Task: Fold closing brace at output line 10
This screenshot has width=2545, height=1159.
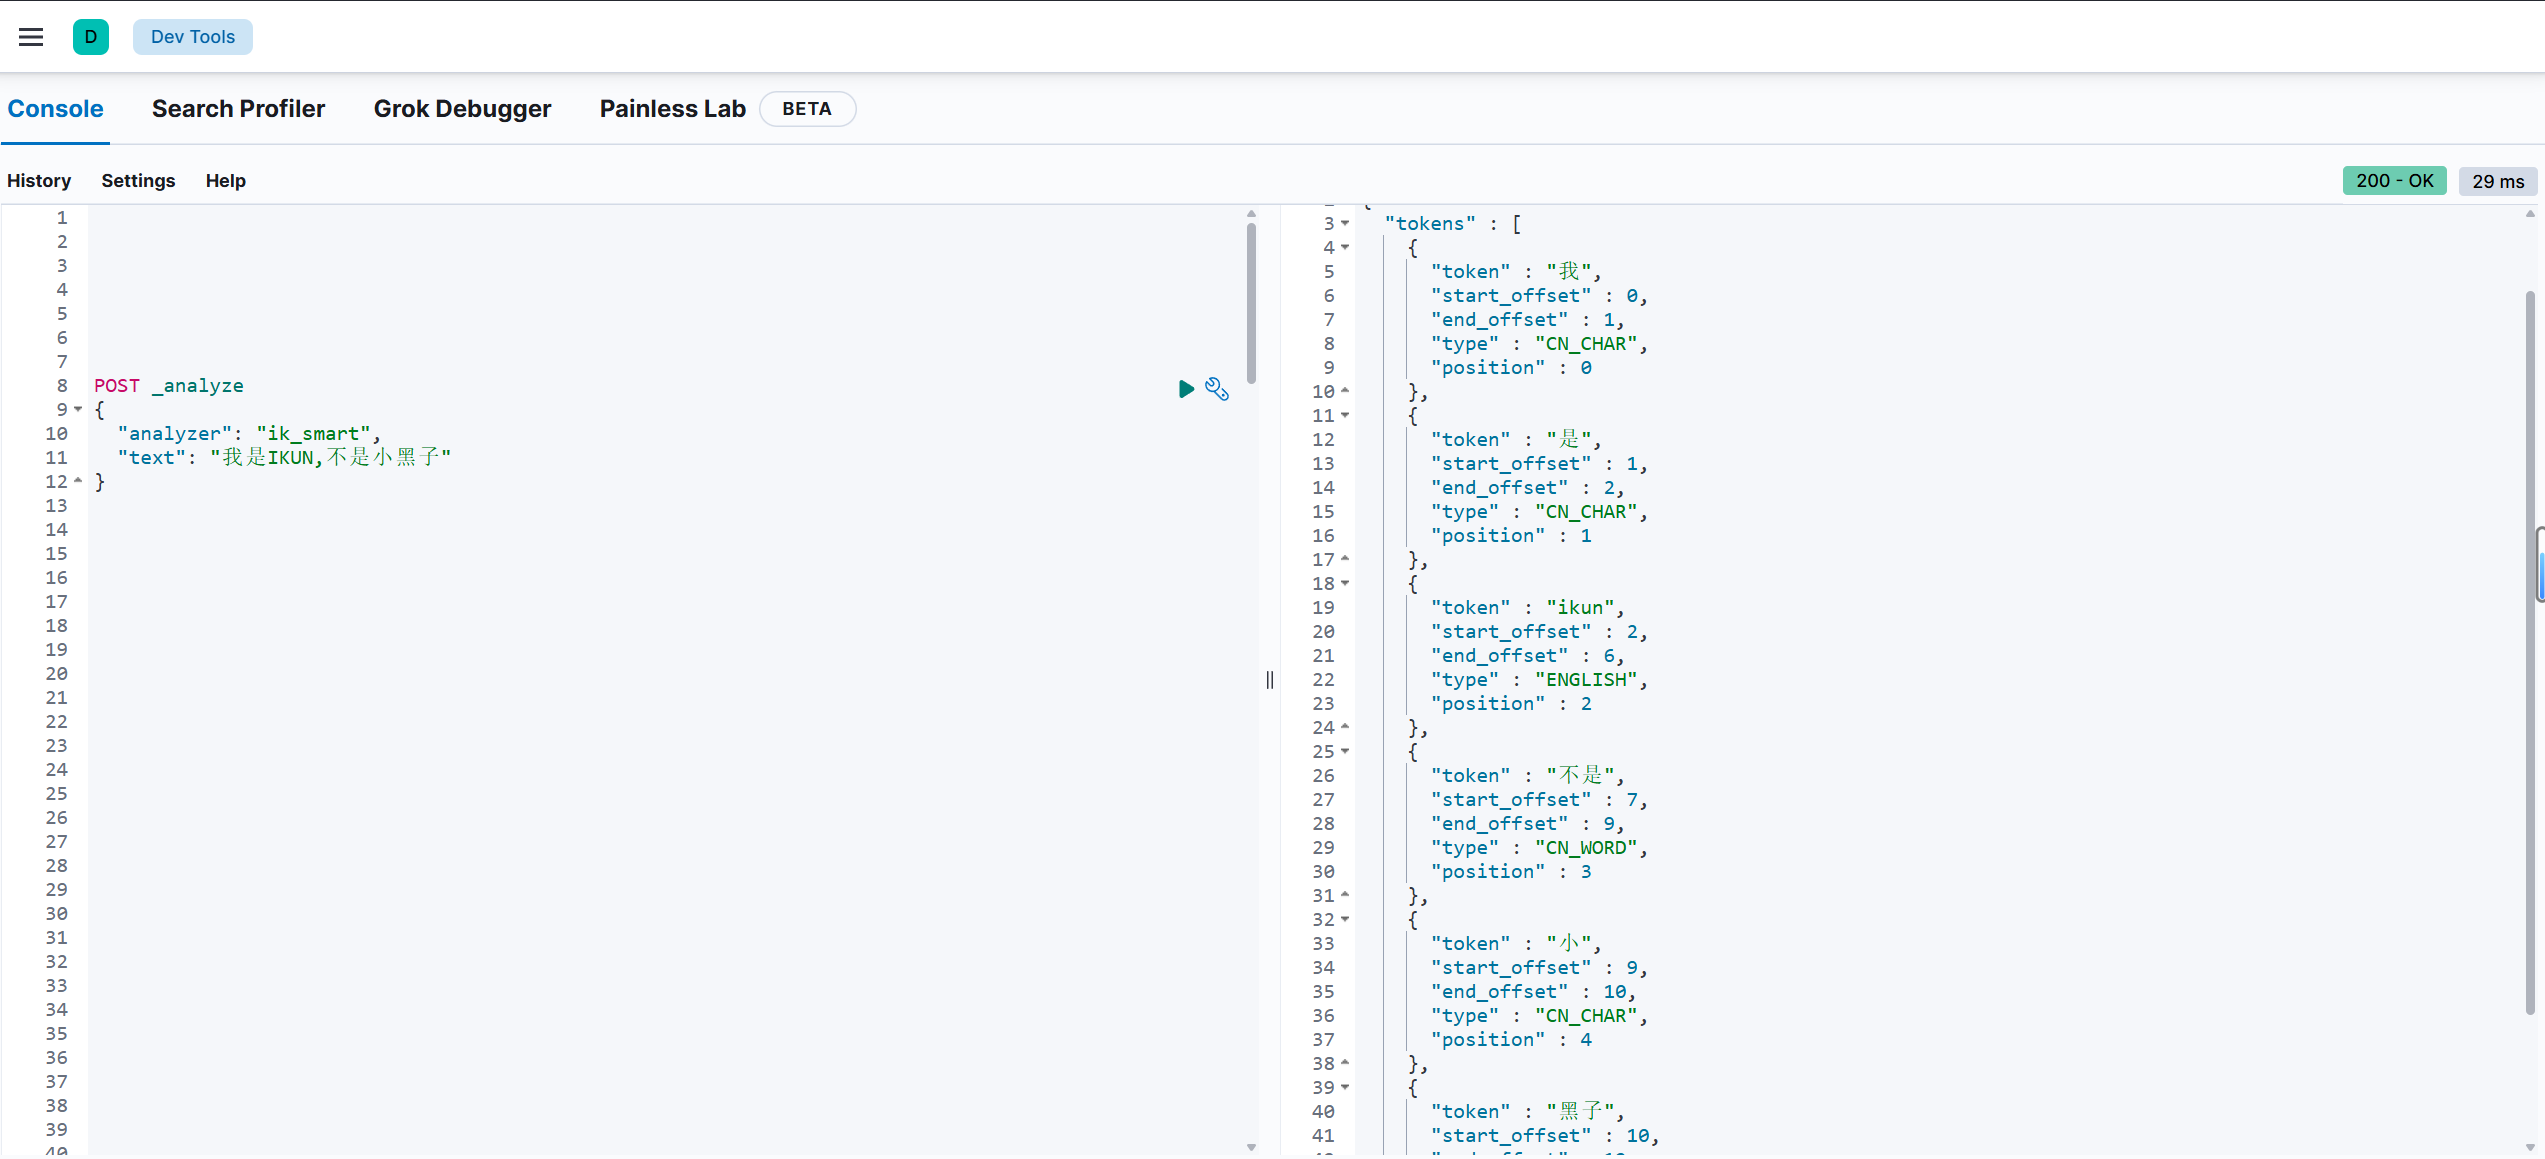Action: click(1345, 391)
